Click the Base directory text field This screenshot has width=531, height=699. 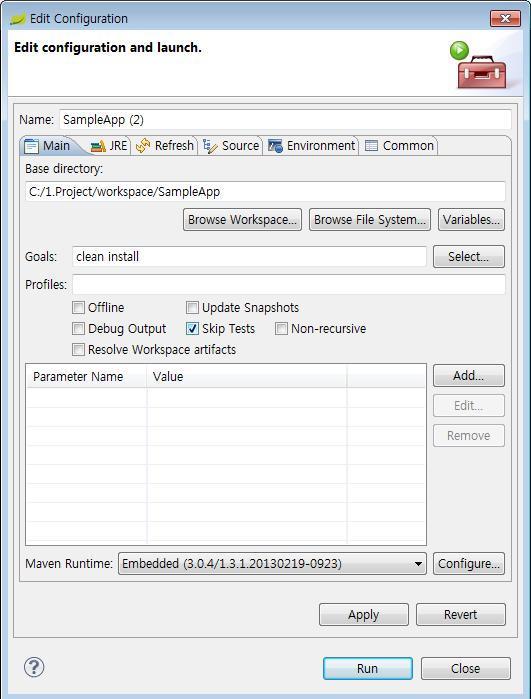coord(265,192)
